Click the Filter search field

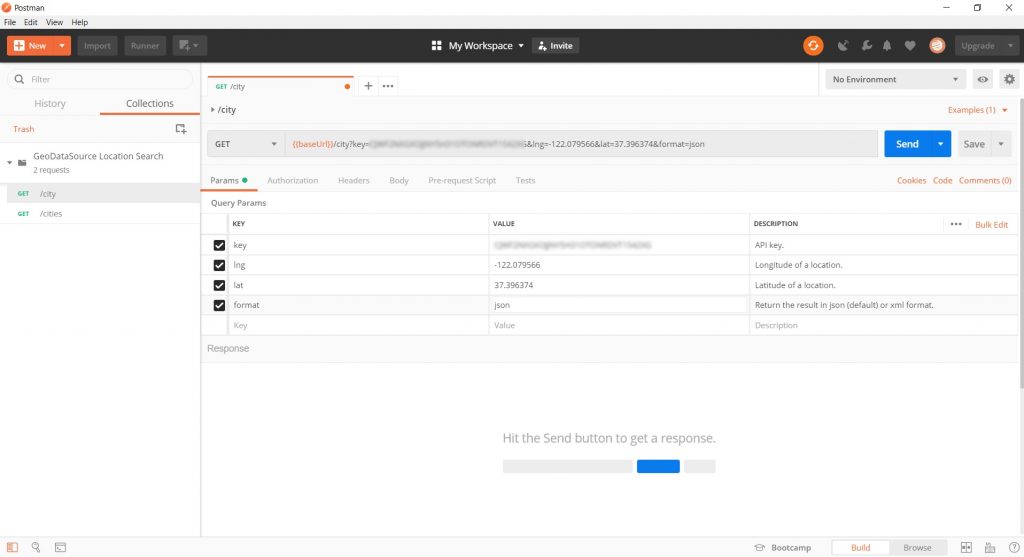(101, 79)
